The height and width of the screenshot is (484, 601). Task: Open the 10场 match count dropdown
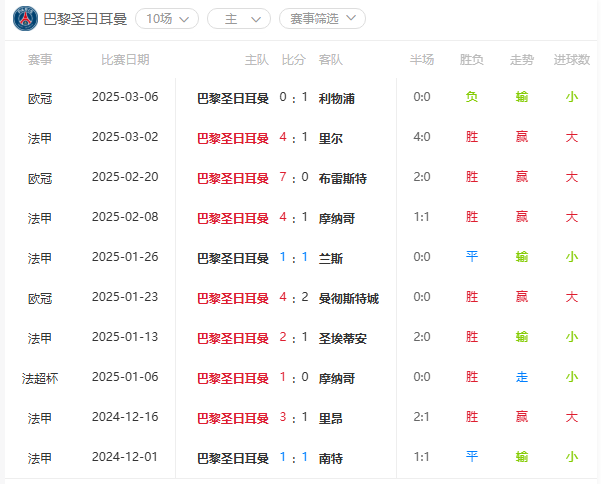point(167,18)
